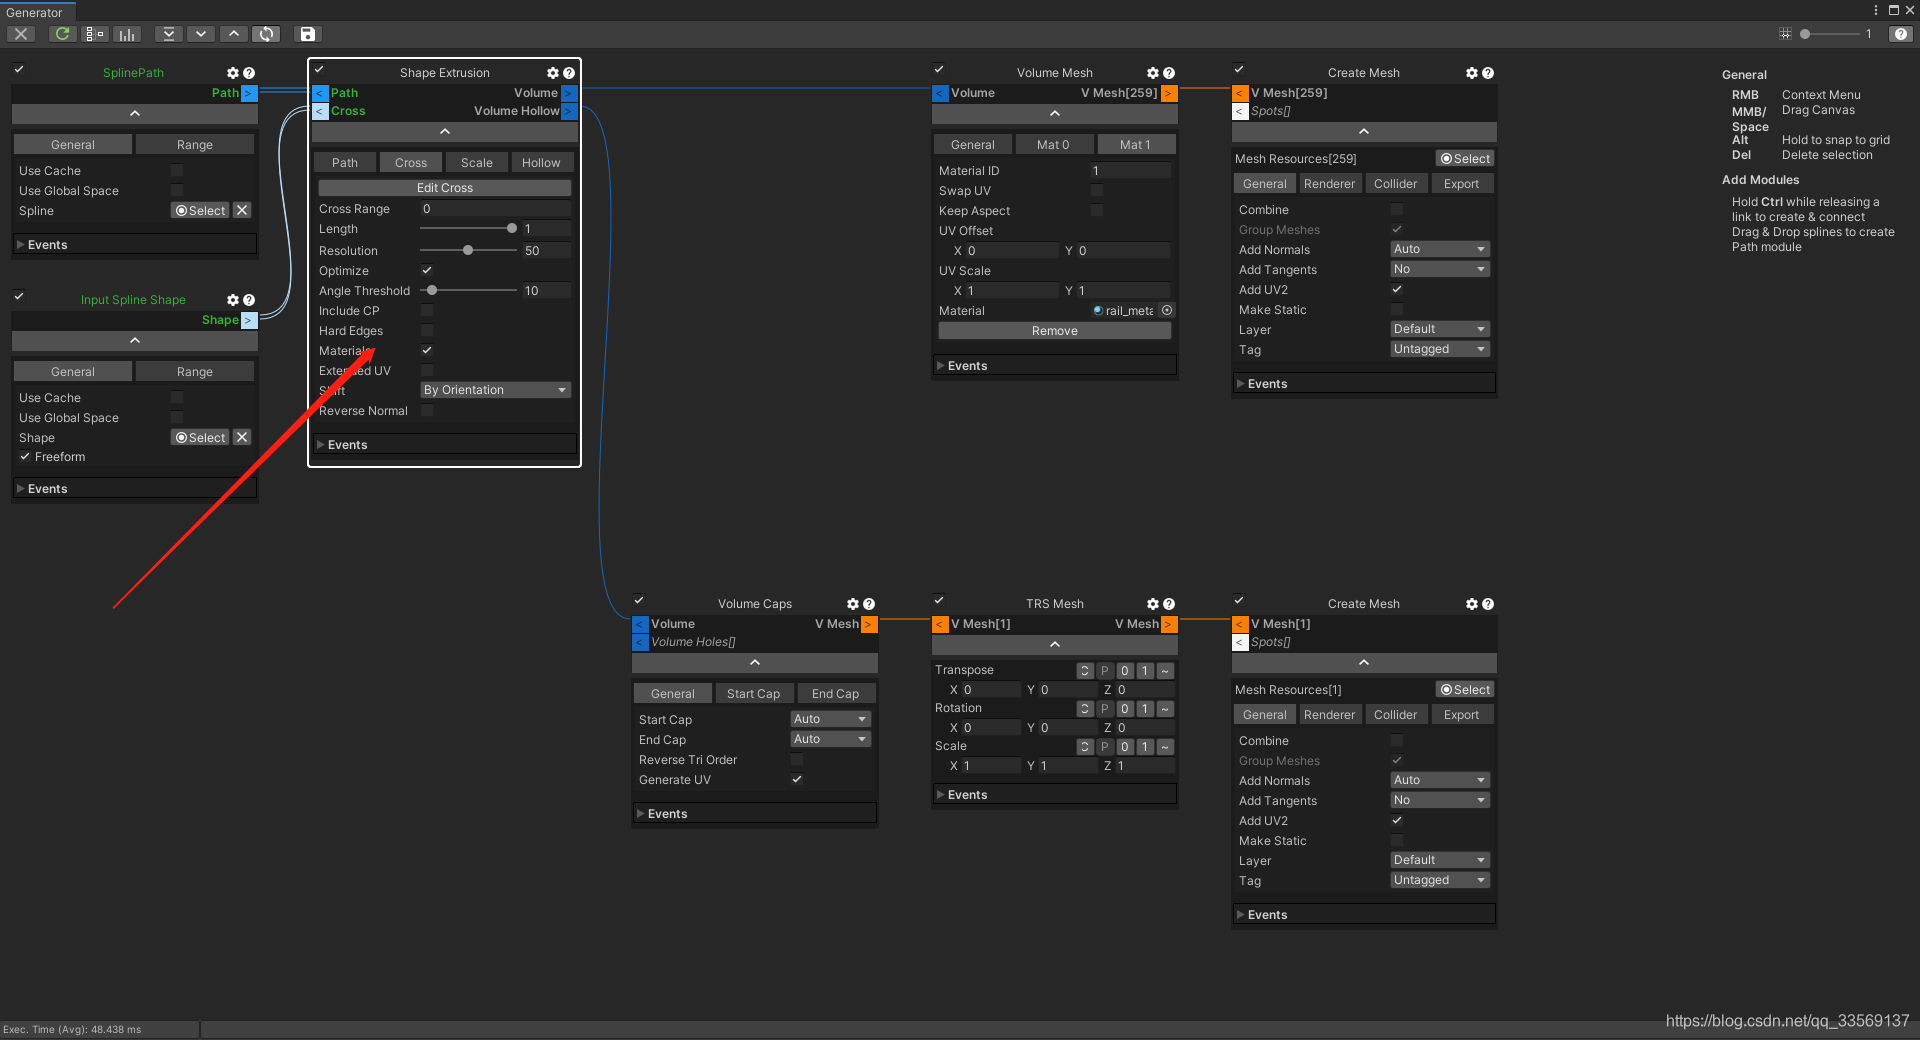Image resolution: width=1920 pixels, height=1040 pixels.
Task: Open Add Tangents dropdown in upper Create Mesh
Action: (x=1440, y=269)
